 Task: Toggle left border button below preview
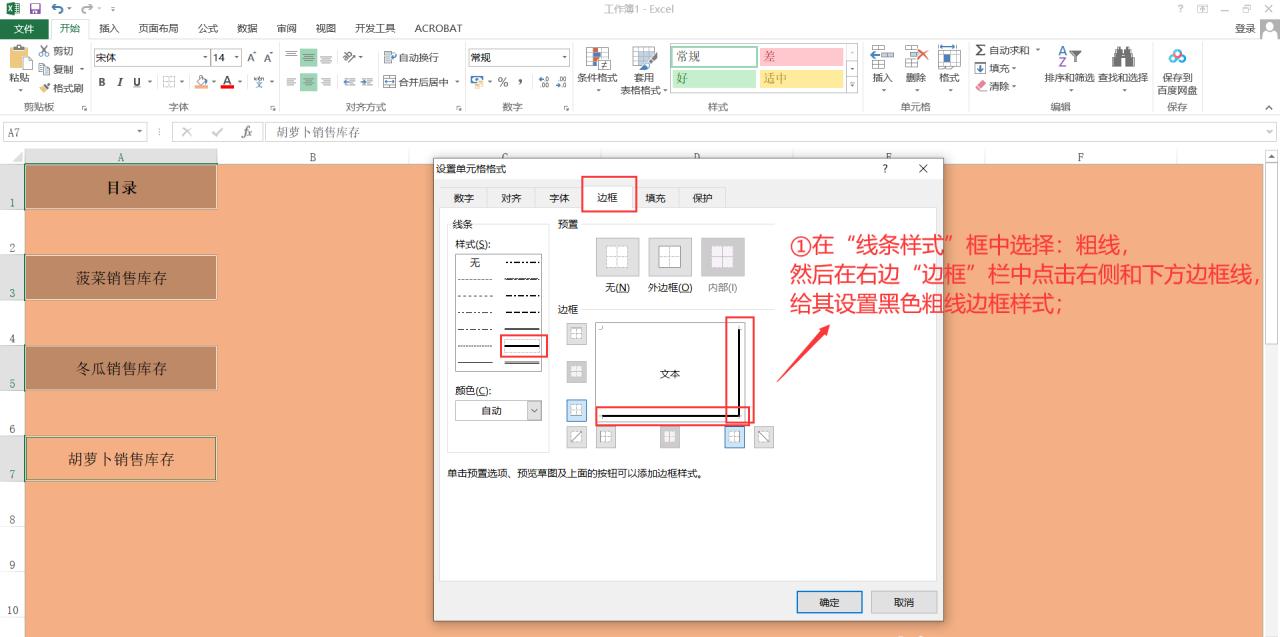point(606,436)
